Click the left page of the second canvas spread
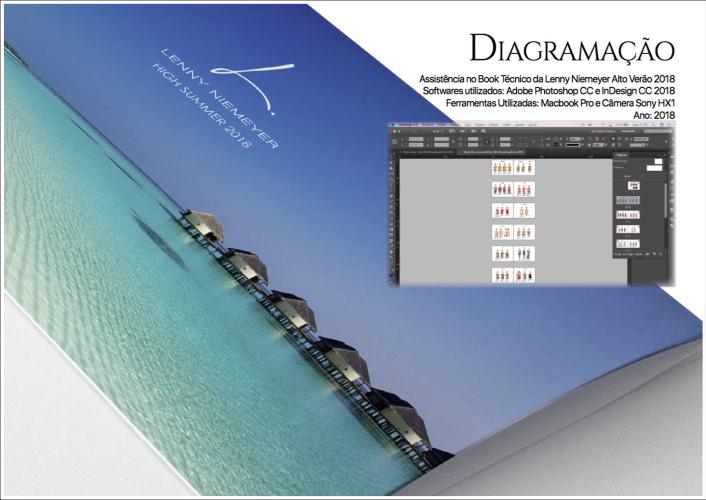 point(502,189)
